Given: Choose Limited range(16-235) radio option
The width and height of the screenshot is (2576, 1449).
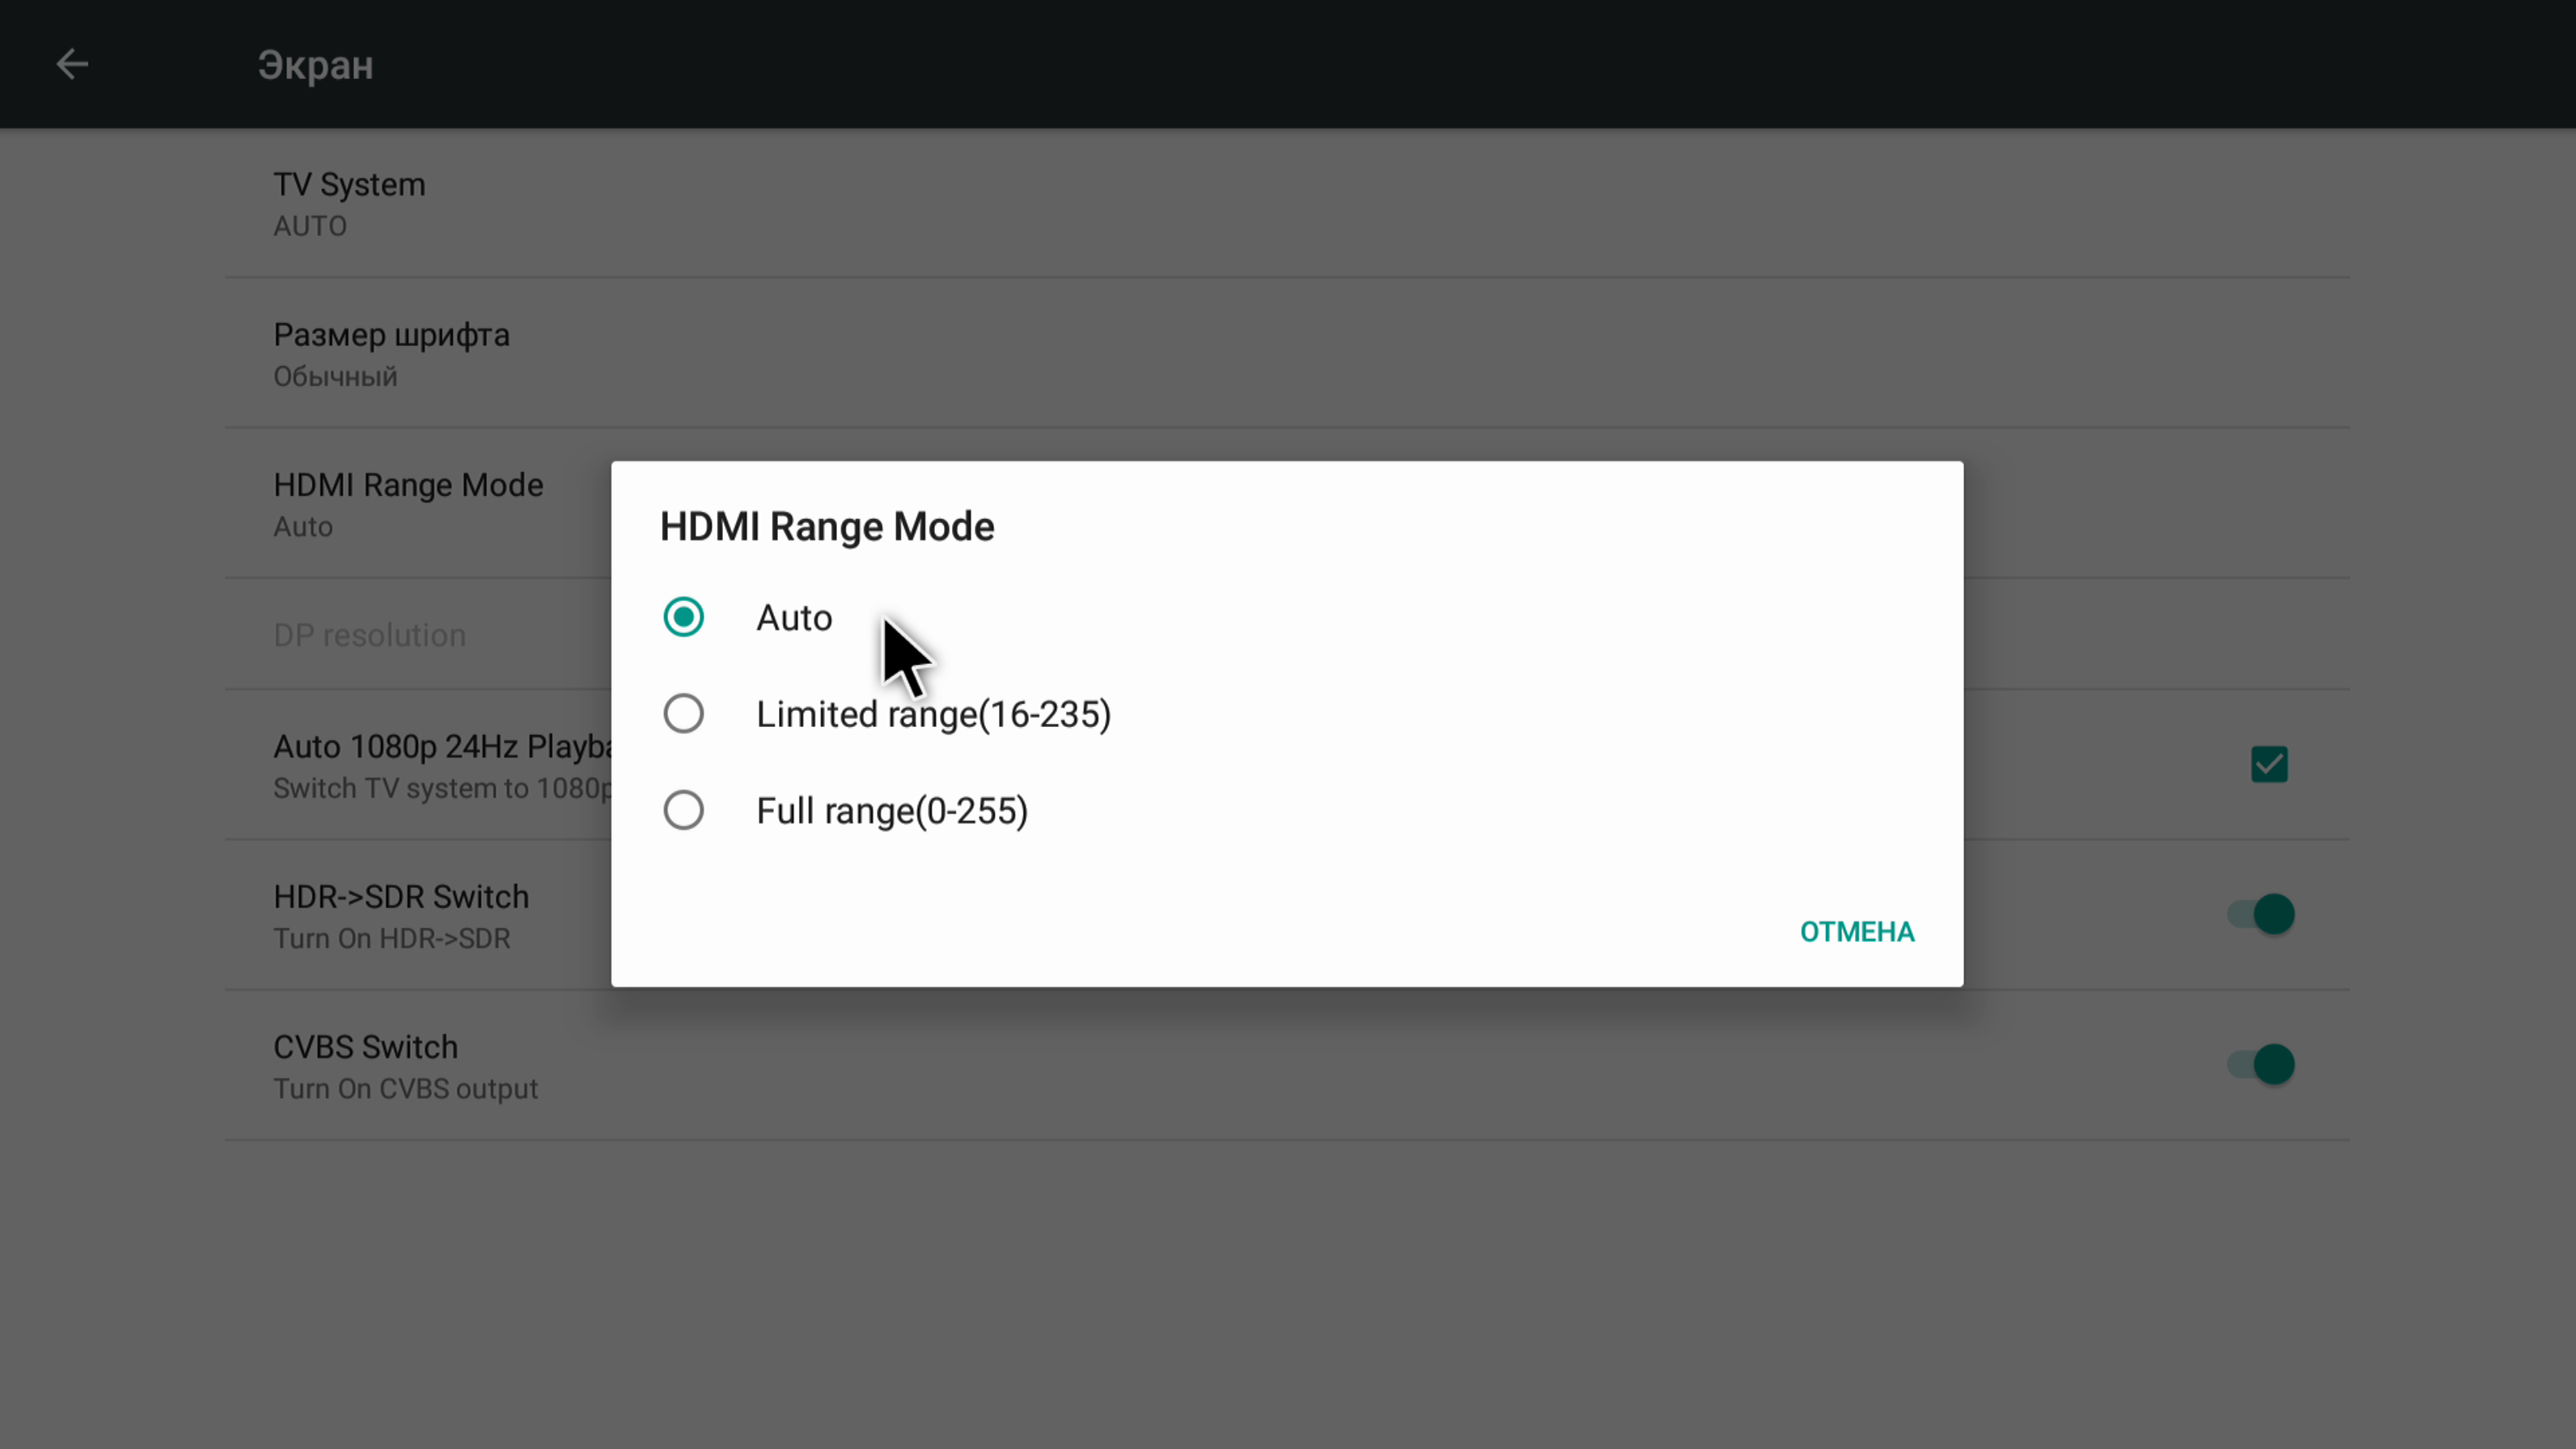Looking at the screenshot, I should click(684, 714).
